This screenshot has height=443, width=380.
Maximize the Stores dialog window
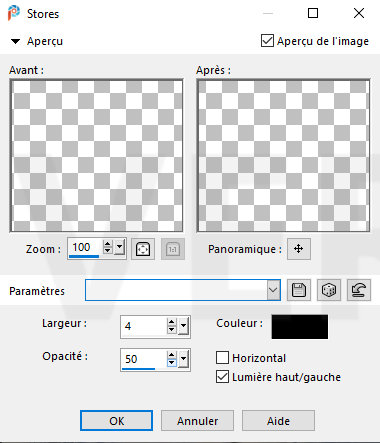point(313,13)
